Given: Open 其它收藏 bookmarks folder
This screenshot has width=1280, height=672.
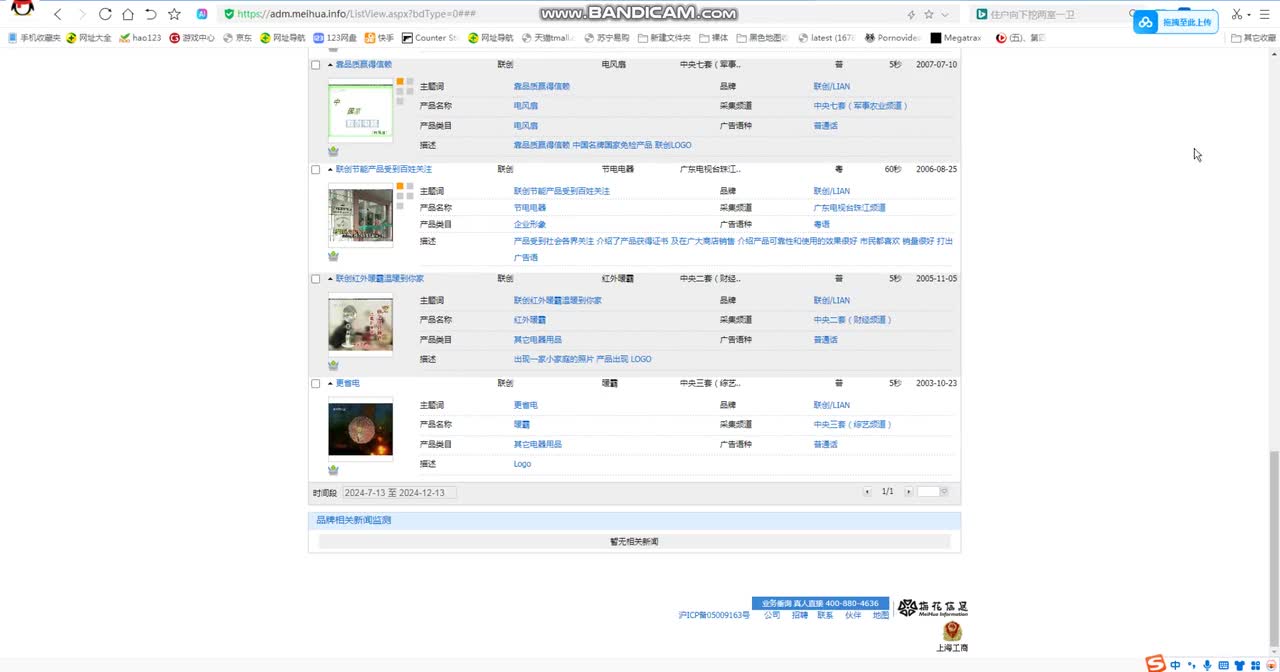Looking at the screenshot, I should pos(1254,38).
